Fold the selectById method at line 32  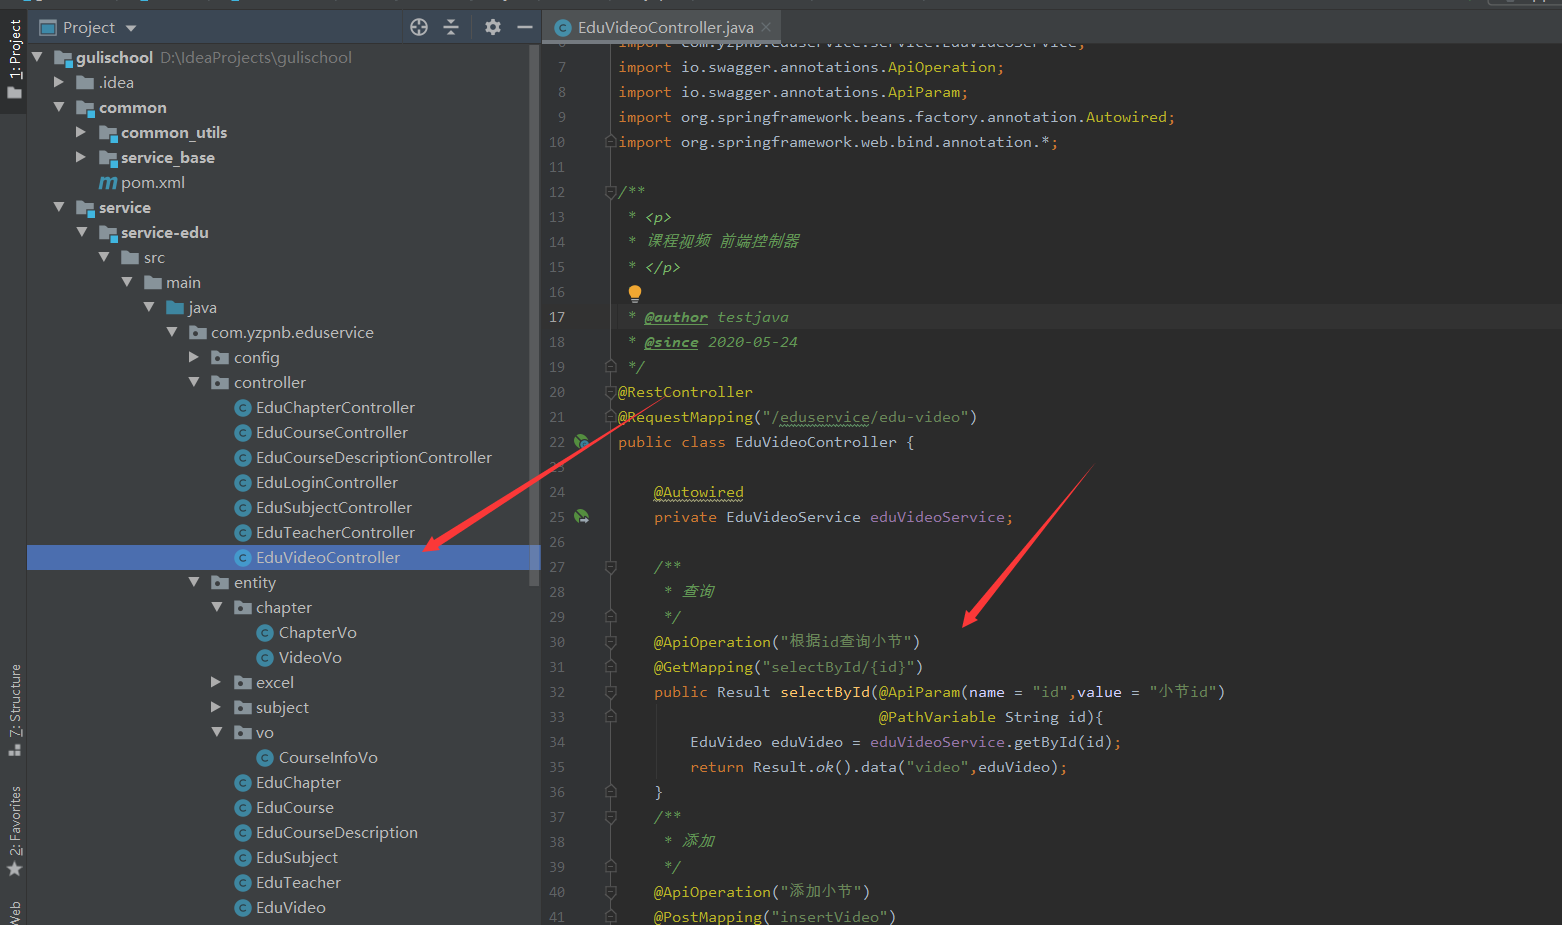(x=610, y=692)
